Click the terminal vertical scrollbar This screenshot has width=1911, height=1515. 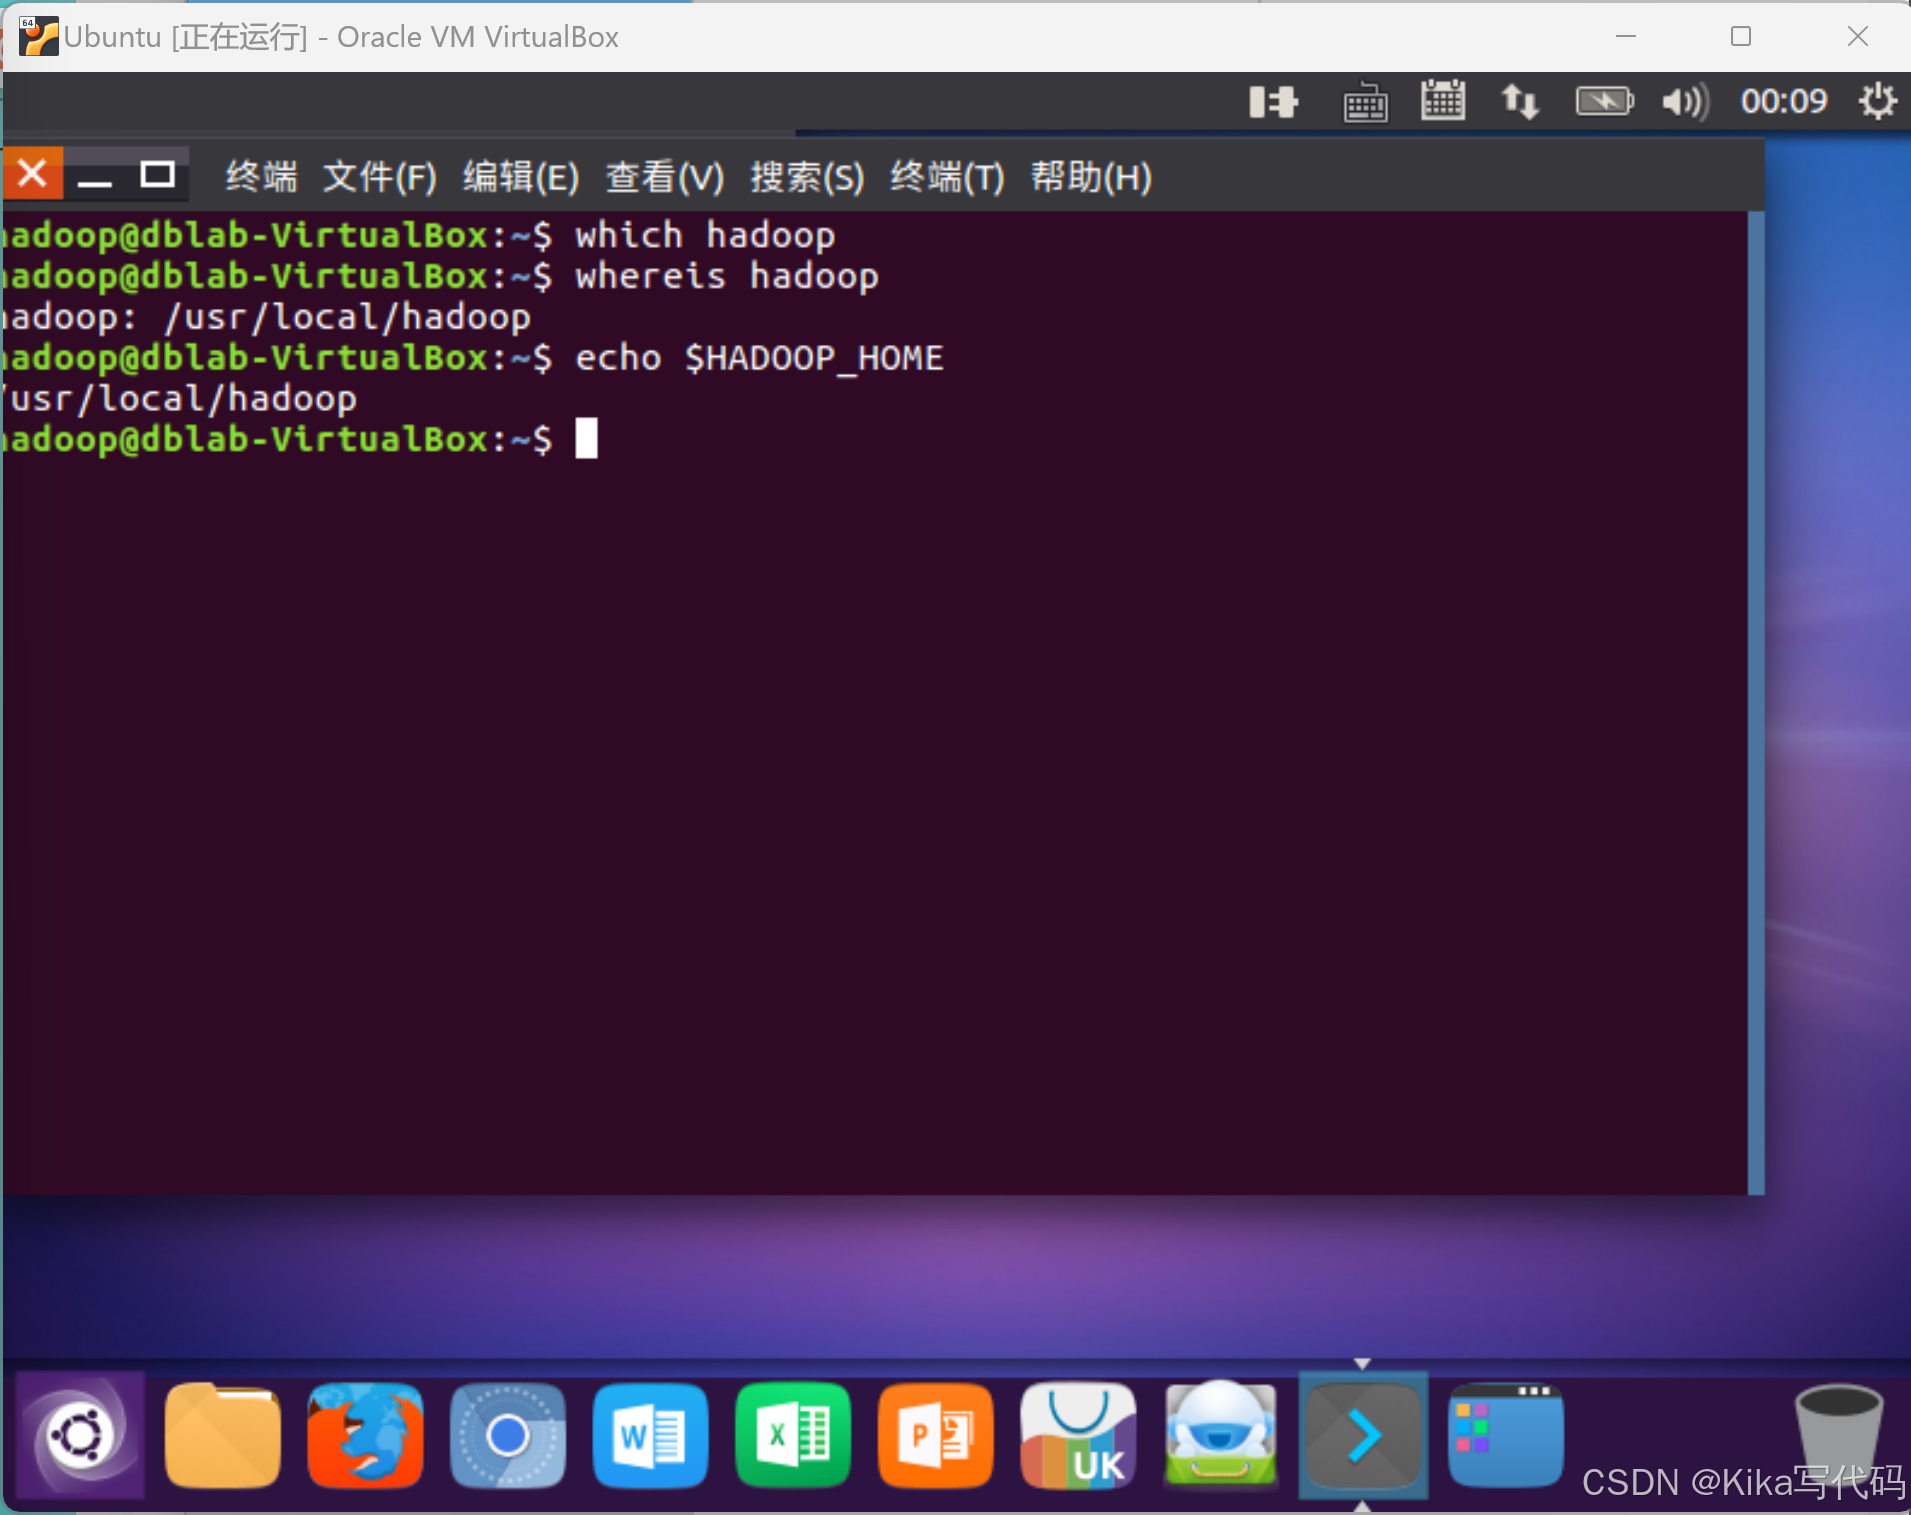(x=1756, y=702)
